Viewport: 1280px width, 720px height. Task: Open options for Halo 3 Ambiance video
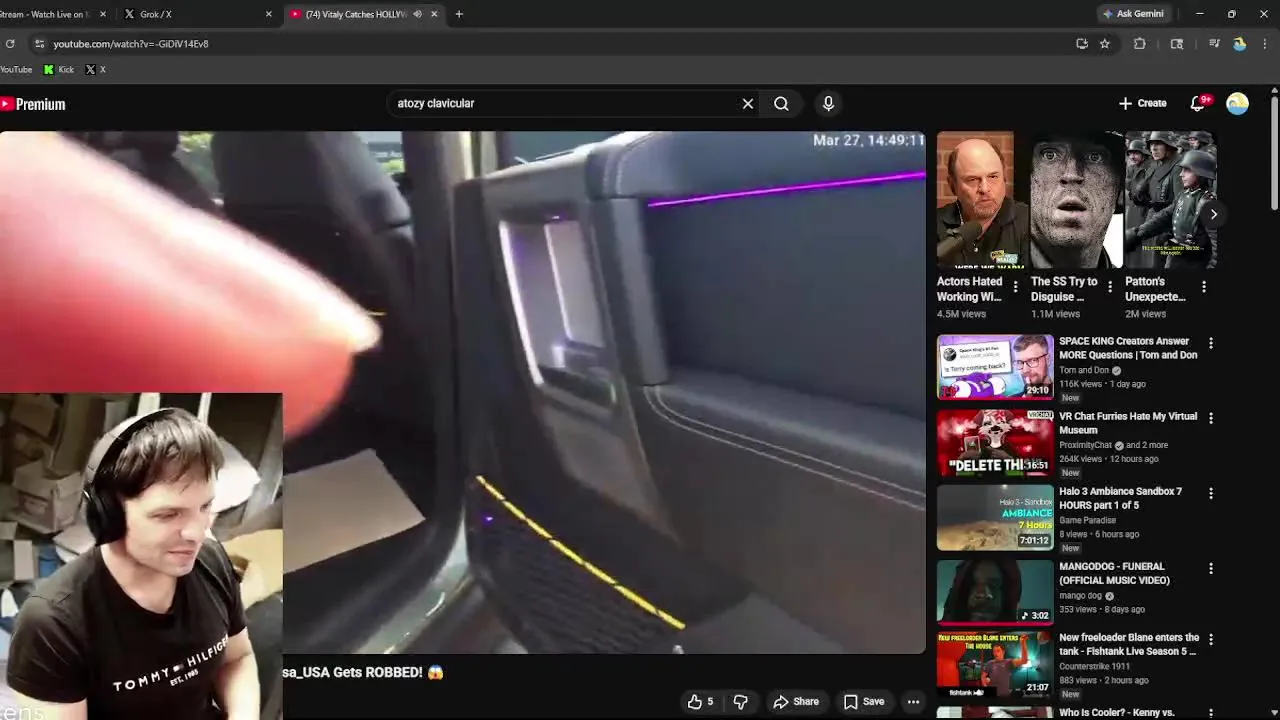(x=1211, y=493)
